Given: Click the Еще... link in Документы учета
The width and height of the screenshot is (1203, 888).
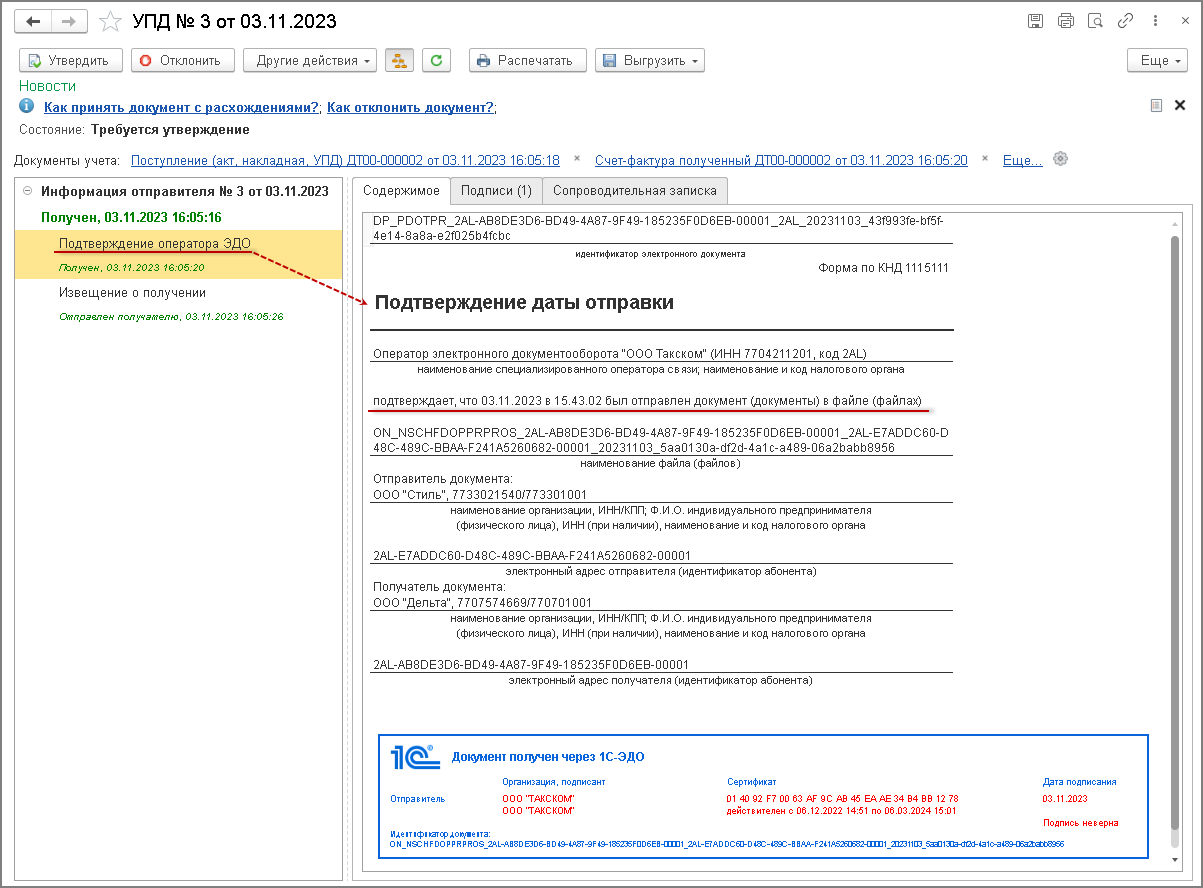Looking at the screenshot, I should (x=1022, y=160).
